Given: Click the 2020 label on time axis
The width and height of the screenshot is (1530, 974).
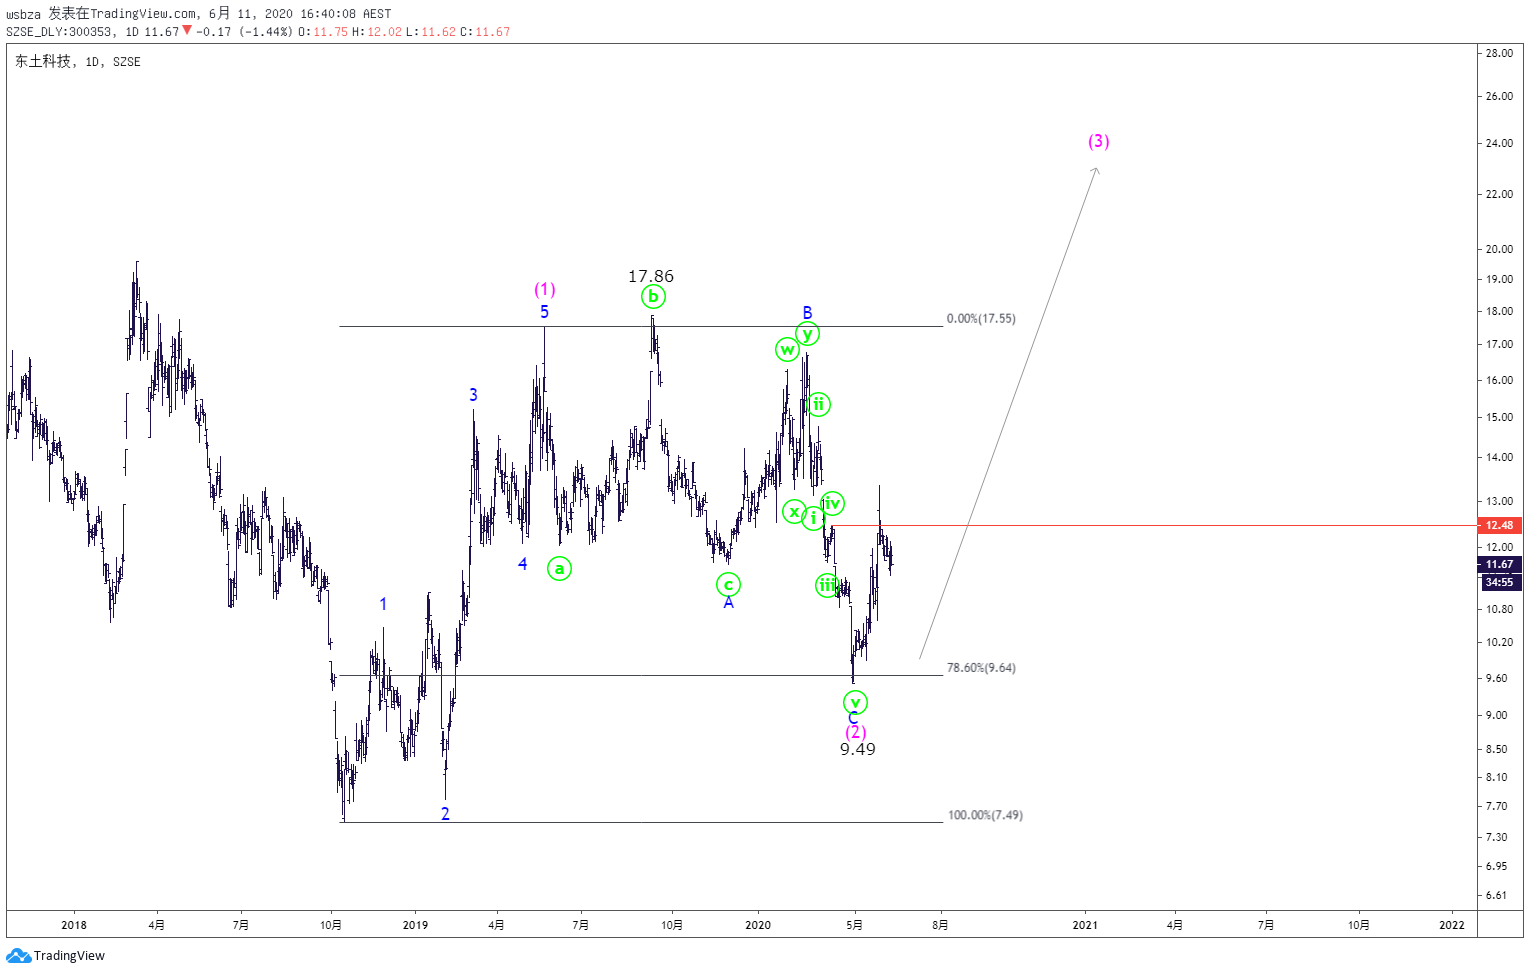Looking at the screenshot, I should [x=758, y=925].
